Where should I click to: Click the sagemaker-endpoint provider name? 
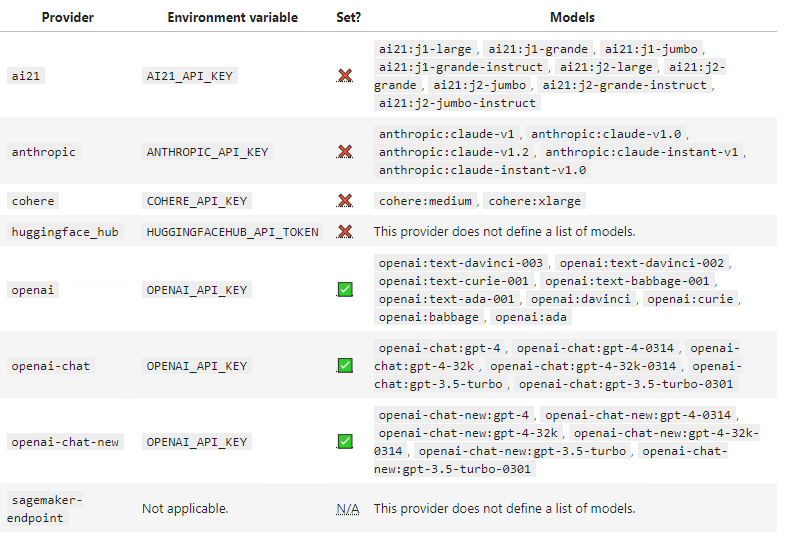[47, 509]
